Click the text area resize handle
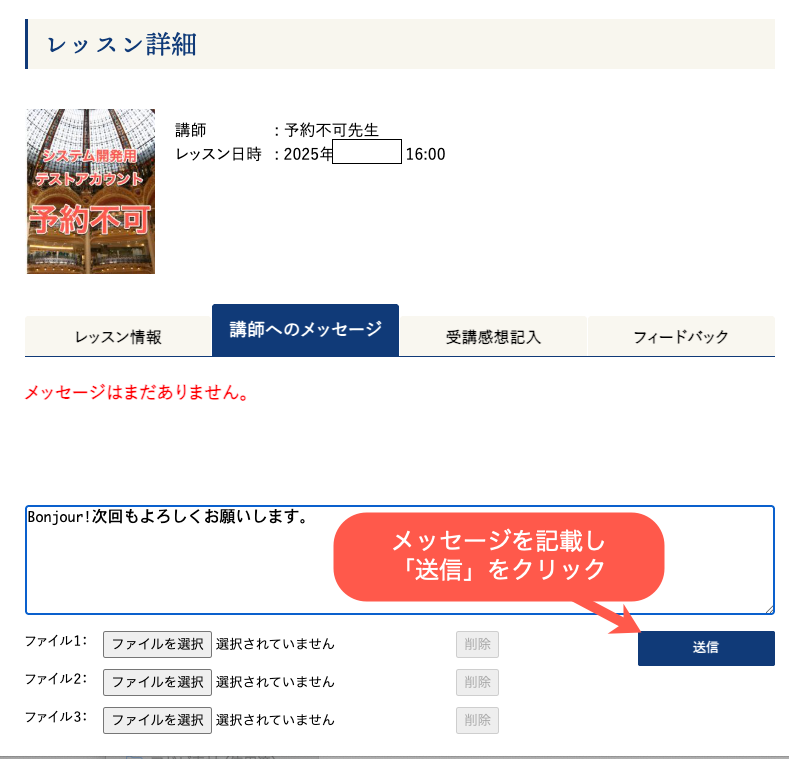 pyautogui.click(x=769, y=609)
